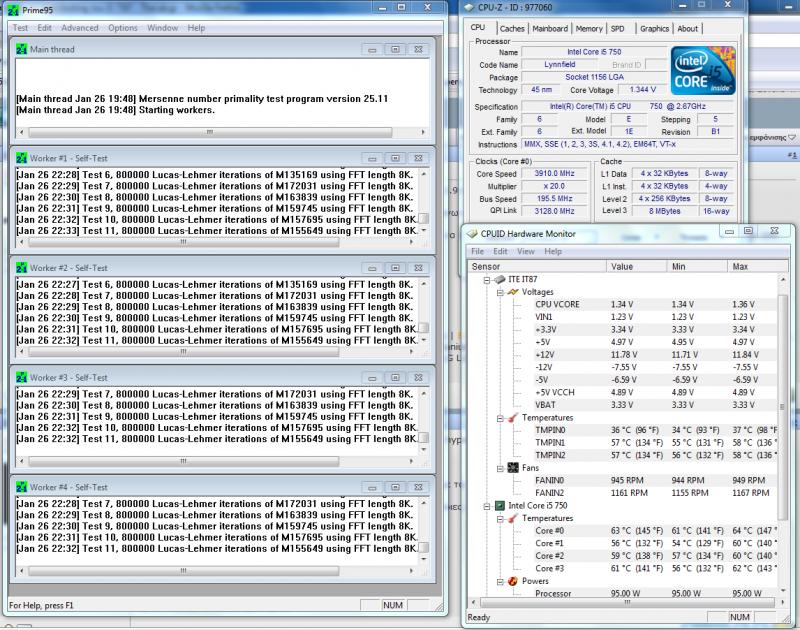The image size is (800, 630).
Task: Open the Advanced menu in Prime95
Action: [x=80, y=28]
